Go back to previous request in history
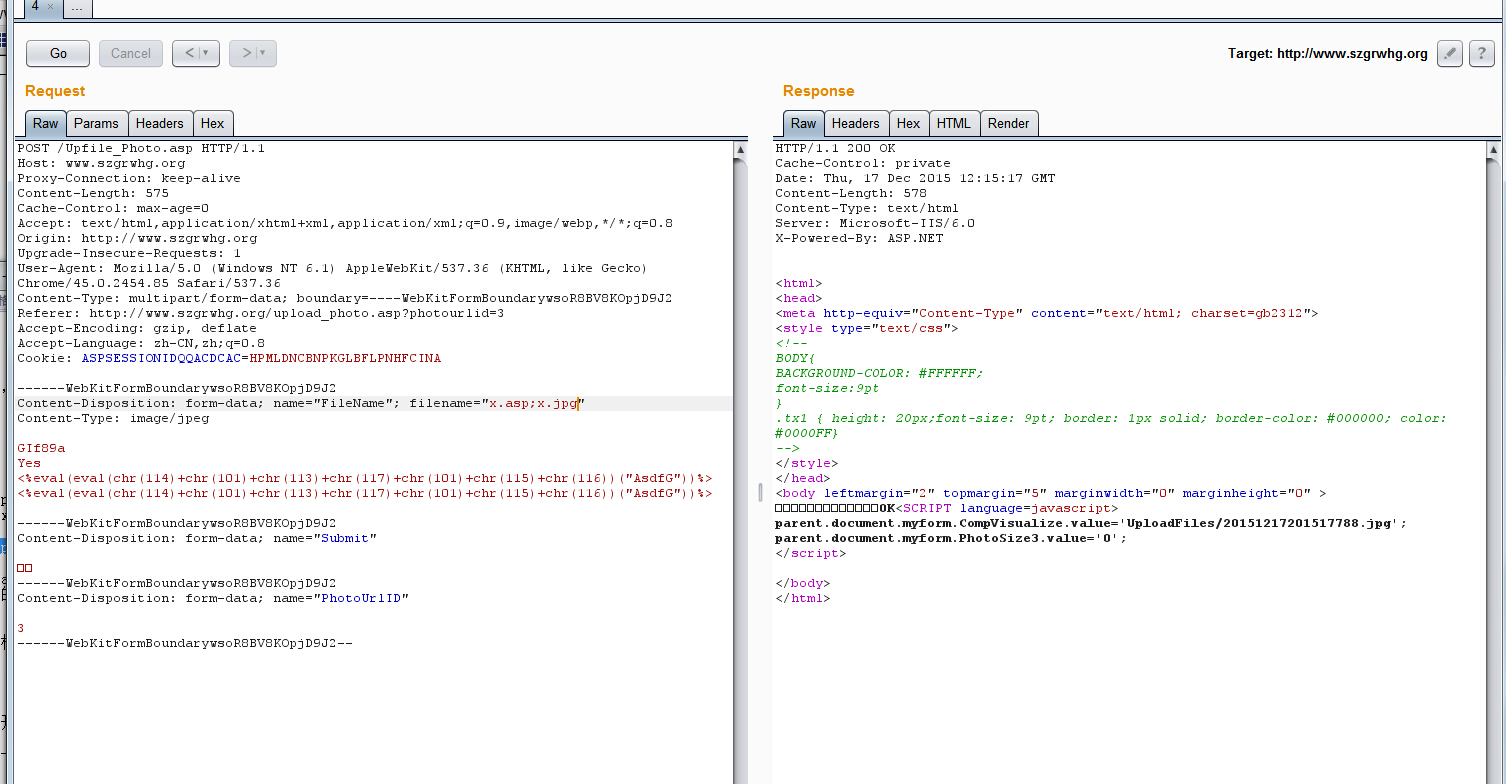Viewport: 1506px width, 784px height. point(196,54)
